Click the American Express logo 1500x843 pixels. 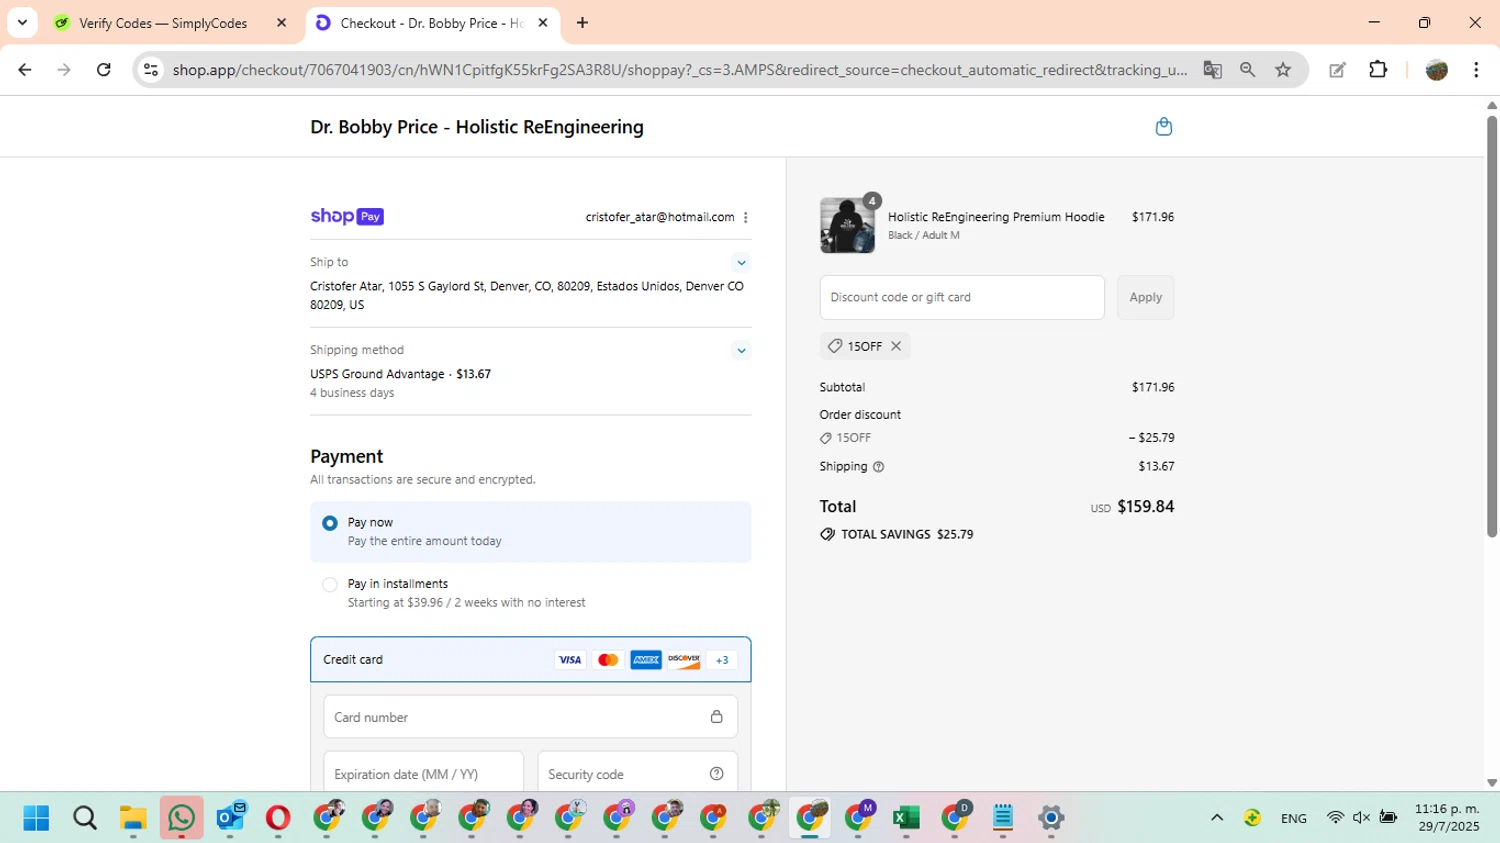(x=646, y=660)
